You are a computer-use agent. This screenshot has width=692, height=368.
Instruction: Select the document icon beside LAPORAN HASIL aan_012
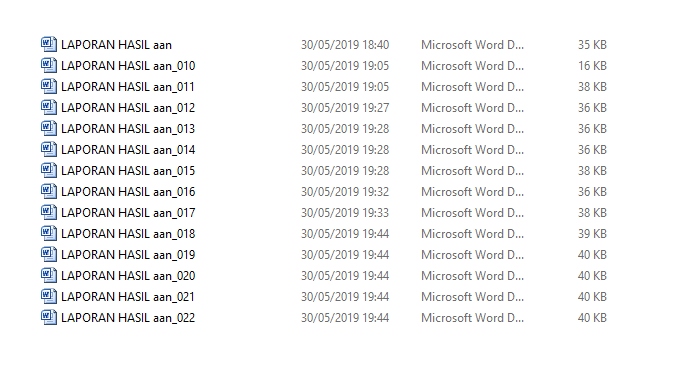coord(49,107)
